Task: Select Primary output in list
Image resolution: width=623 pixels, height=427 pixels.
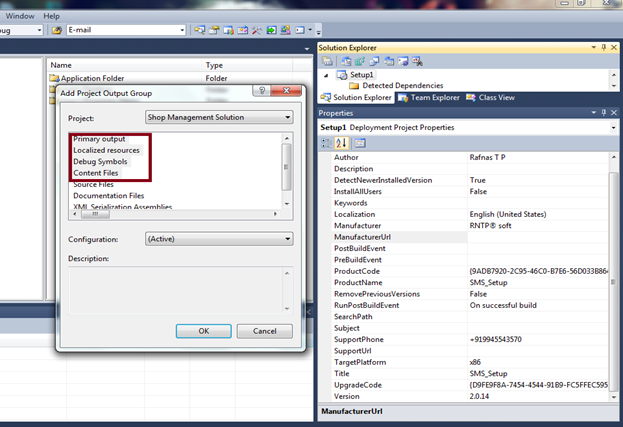Action: pyautogui.click(x=99, y=139)
